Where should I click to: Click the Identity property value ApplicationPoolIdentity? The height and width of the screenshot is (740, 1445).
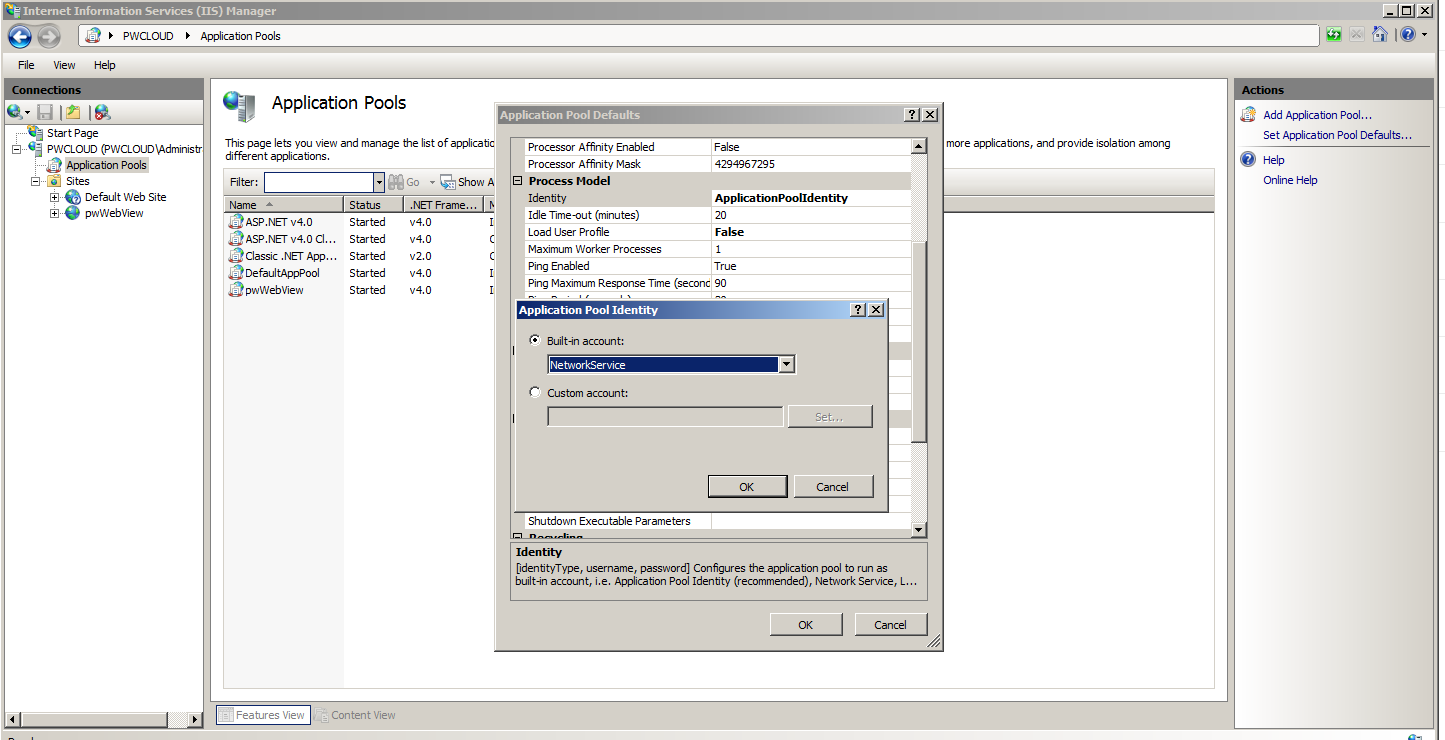781,198
